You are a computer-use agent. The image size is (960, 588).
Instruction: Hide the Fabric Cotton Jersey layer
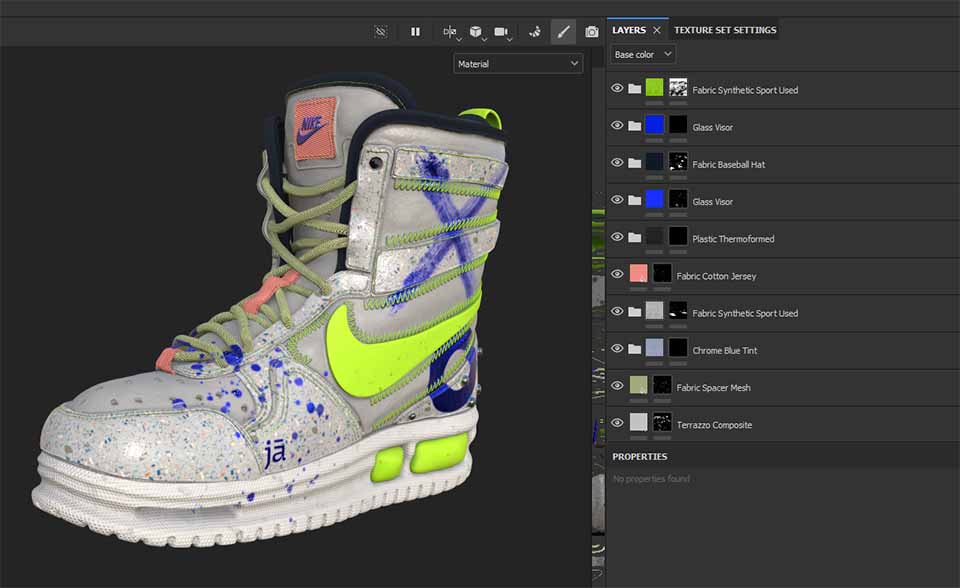[617, 275]
